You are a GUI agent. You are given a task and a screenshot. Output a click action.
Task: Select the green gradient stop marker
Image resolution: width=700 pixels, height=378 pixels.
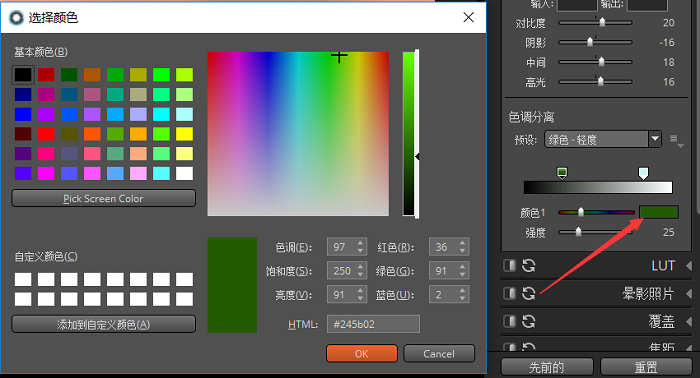click(x=562, y=173)
